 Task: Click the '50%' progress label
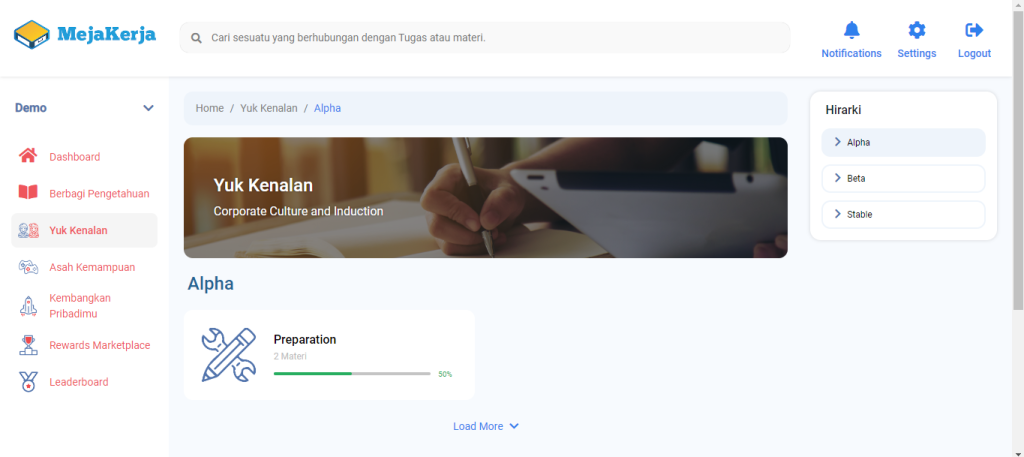445,374
